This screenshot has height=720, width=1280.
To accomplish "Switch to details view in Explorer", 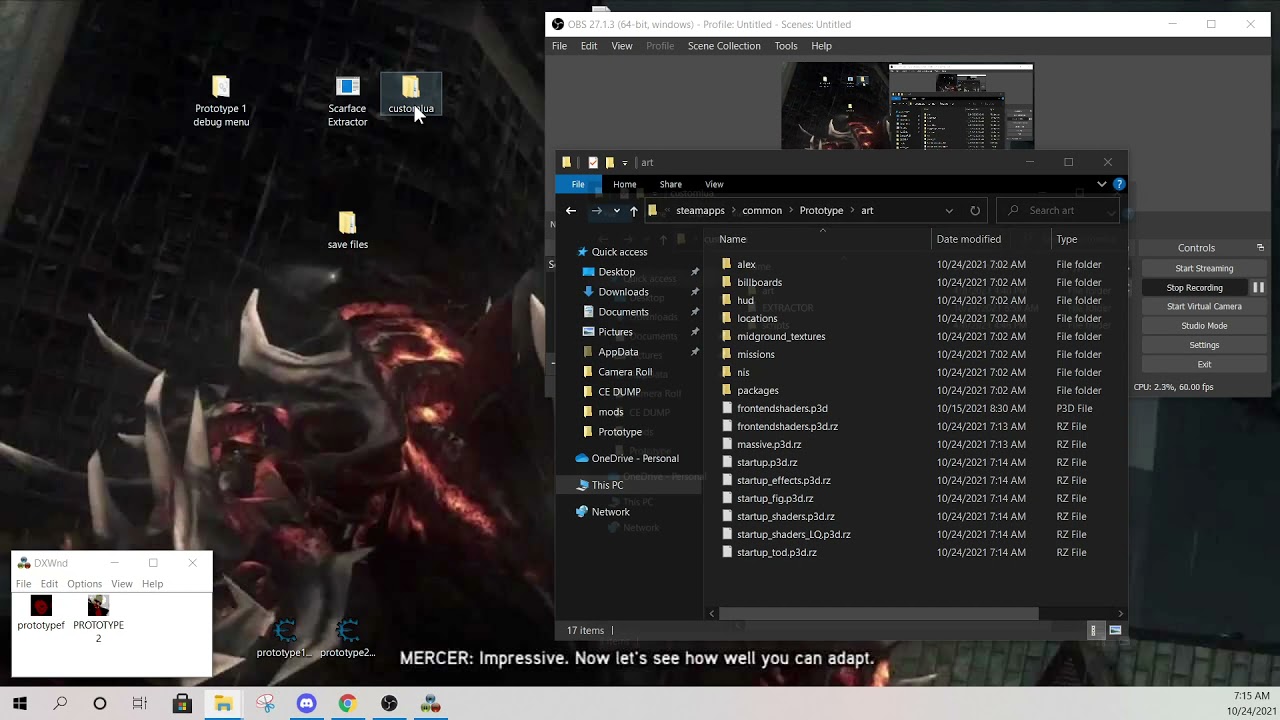I will point(1093,630).
